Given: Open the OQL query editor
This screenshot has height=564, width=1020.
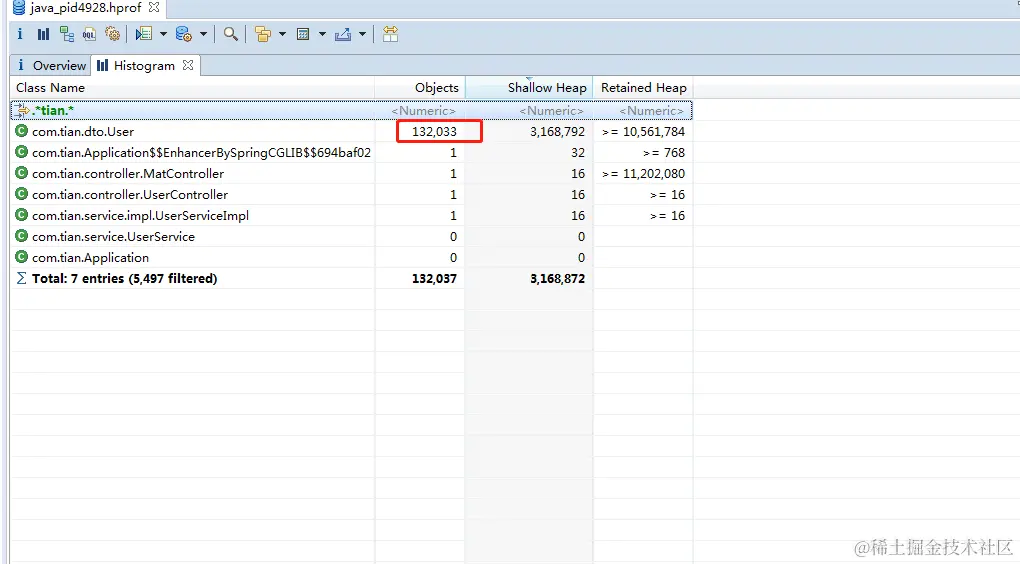Looking at the screenshot, I should click(89, 34).
